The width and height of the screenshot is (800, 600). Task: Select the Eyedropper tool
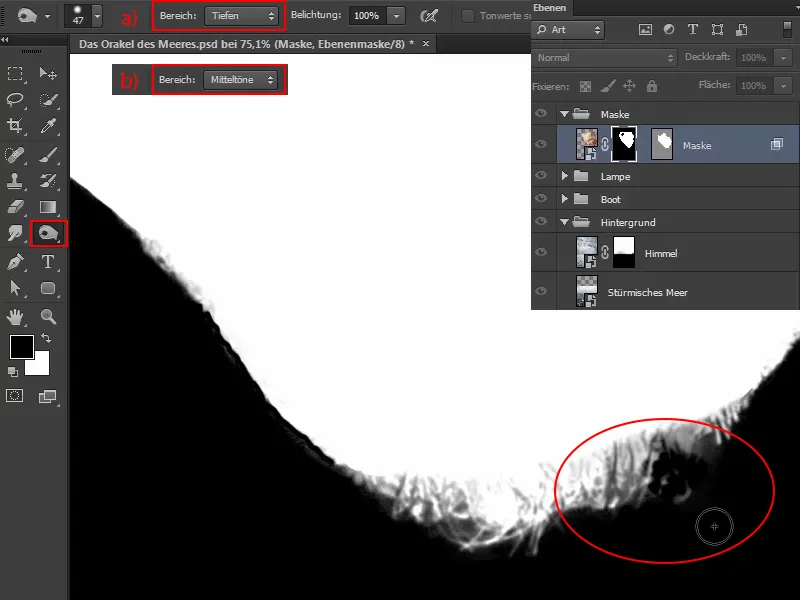[48, 126]
